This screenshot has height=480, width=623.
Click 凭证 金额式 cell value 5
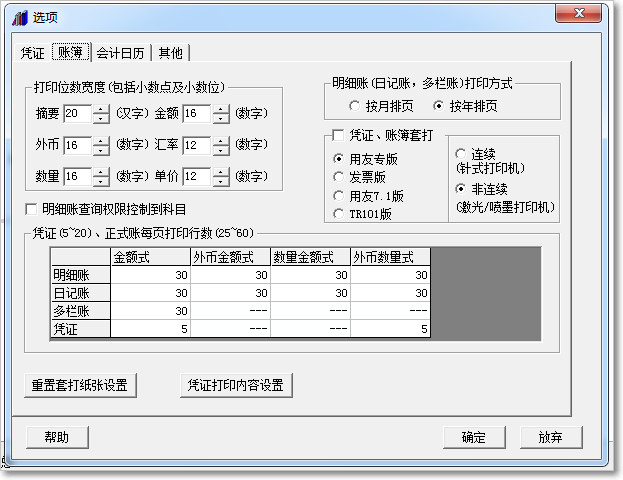point(151,329)
